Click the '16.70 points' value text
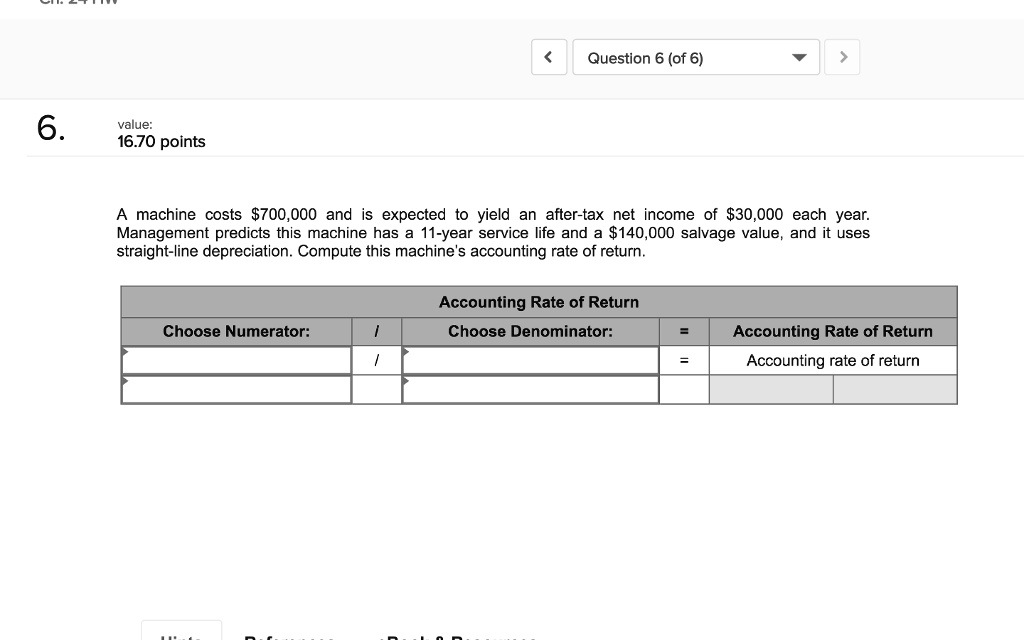Viewport: 1024px width, 640px height. [161, 142]
